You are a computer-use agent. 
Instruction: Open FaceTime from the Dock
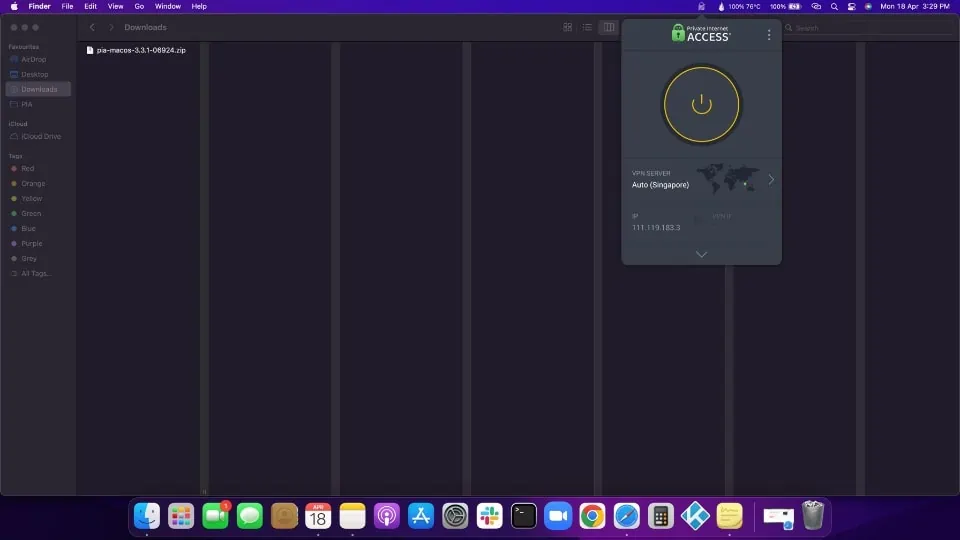click(x=216, y=516)
